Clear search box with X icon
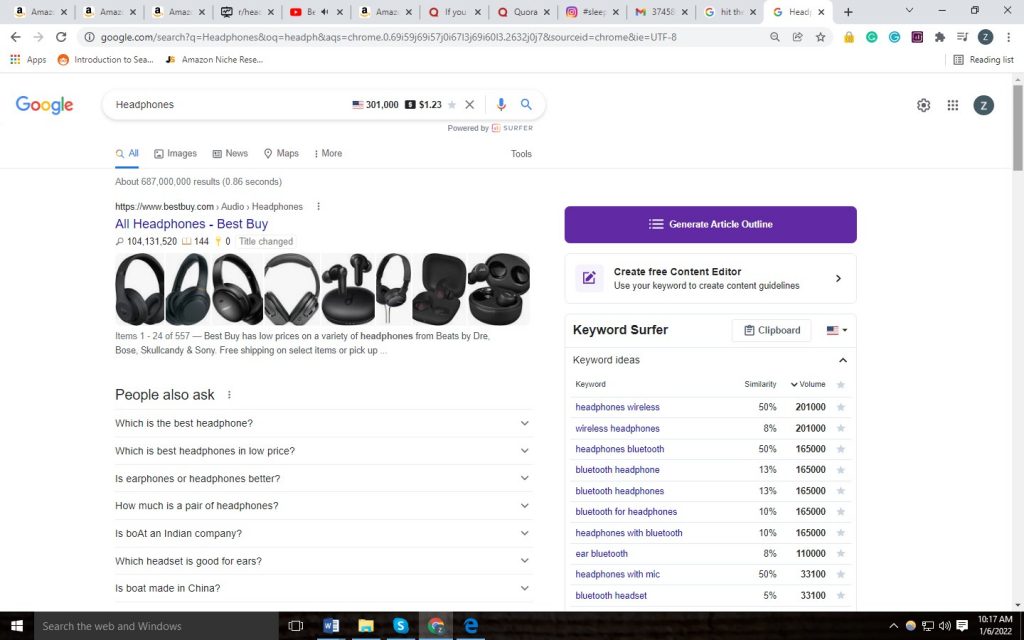 pyautogui.click(x=470, y=104)
